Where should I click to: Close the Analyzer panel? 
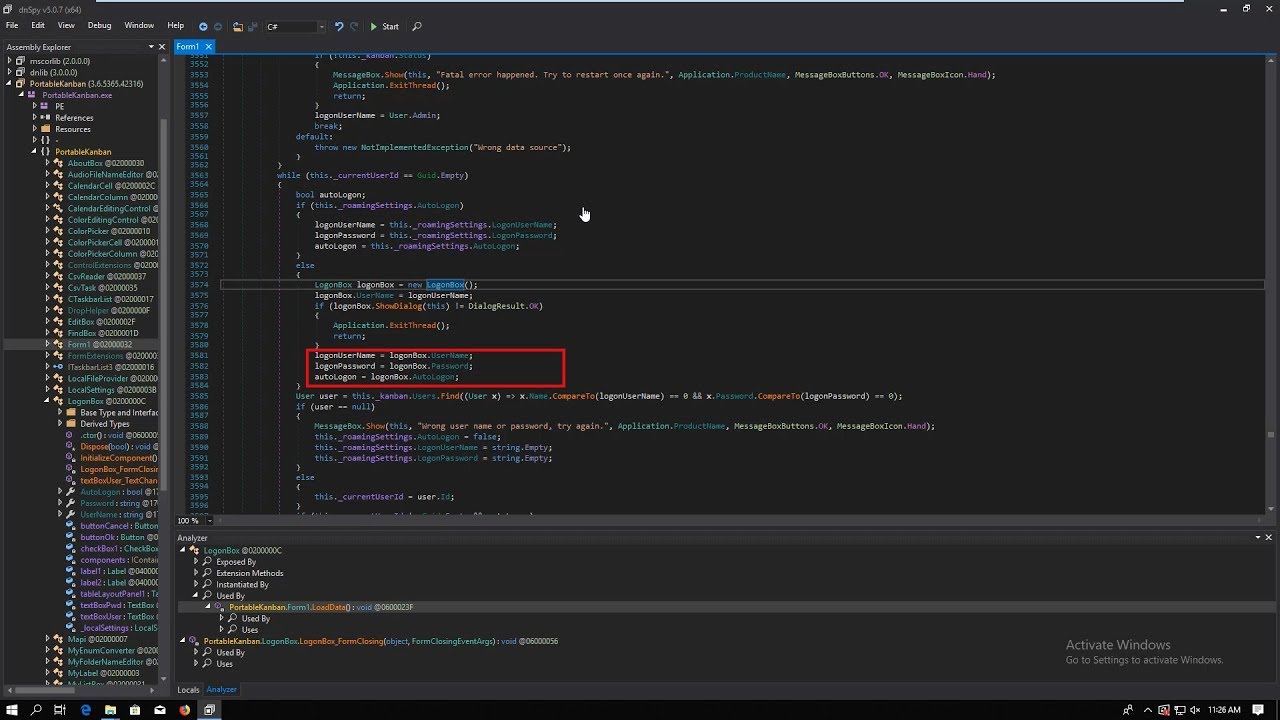pos(1269,538)
